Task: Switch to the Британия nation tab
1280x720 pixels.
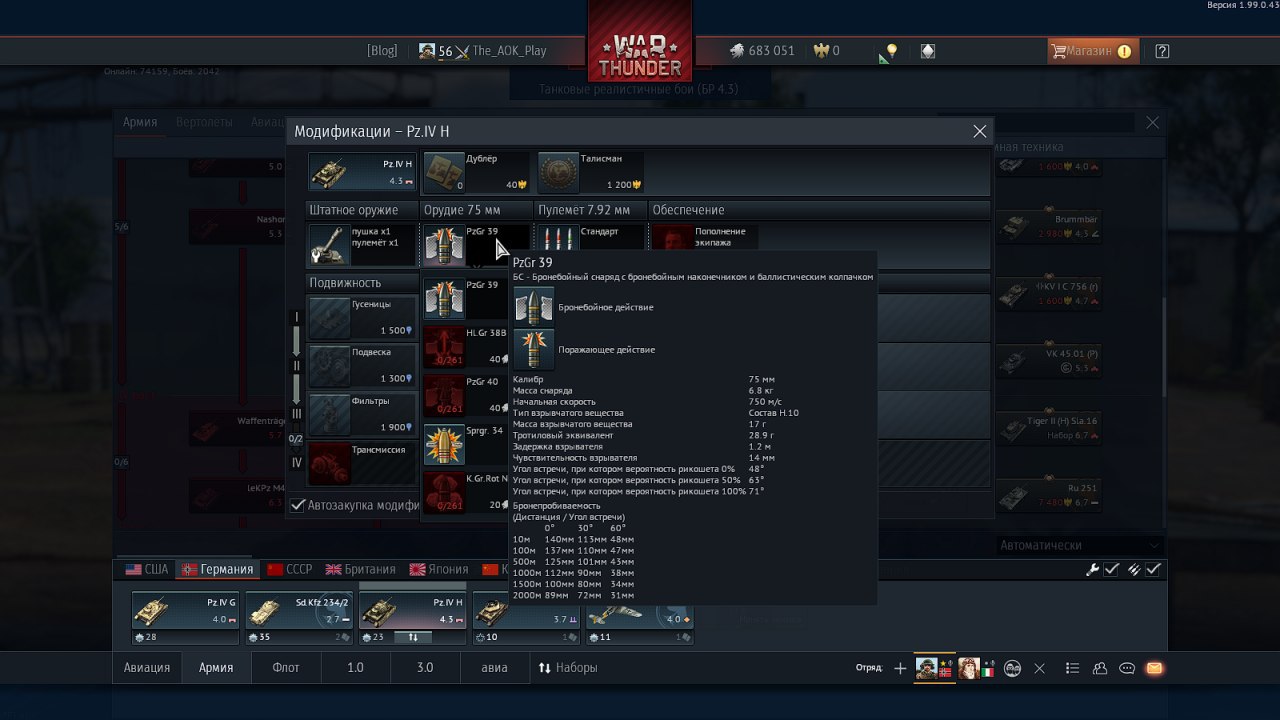Action: point(361,569)
